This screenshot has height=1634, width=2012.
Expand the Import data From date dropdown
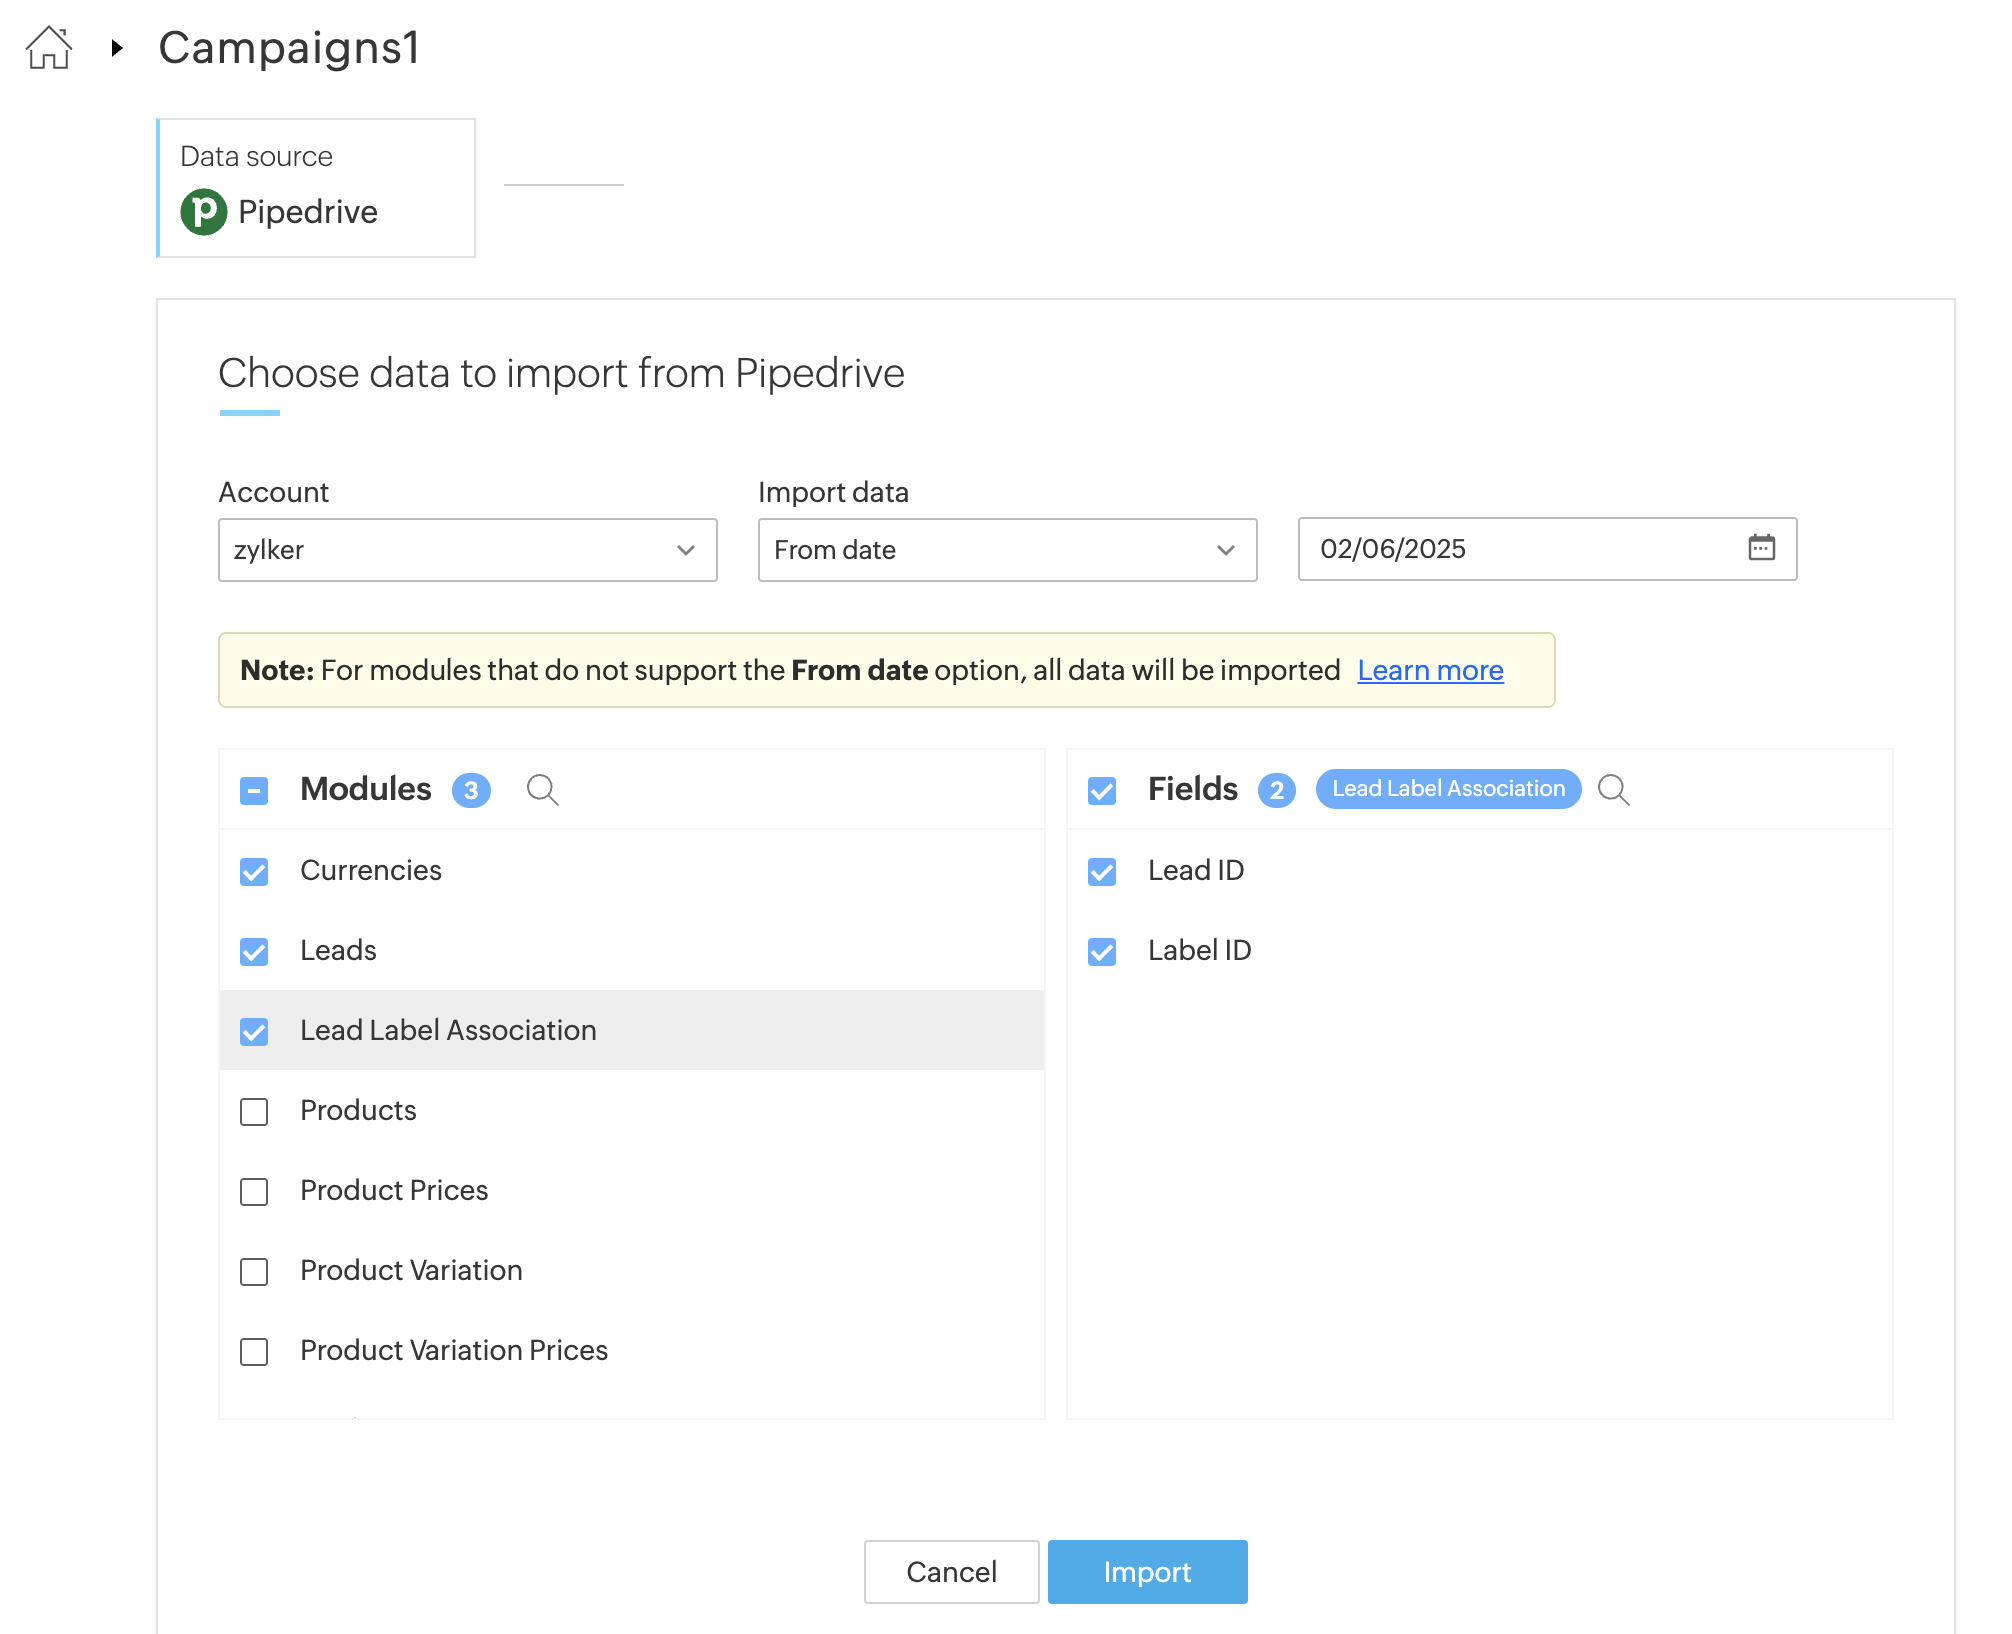coord(1007,550)
